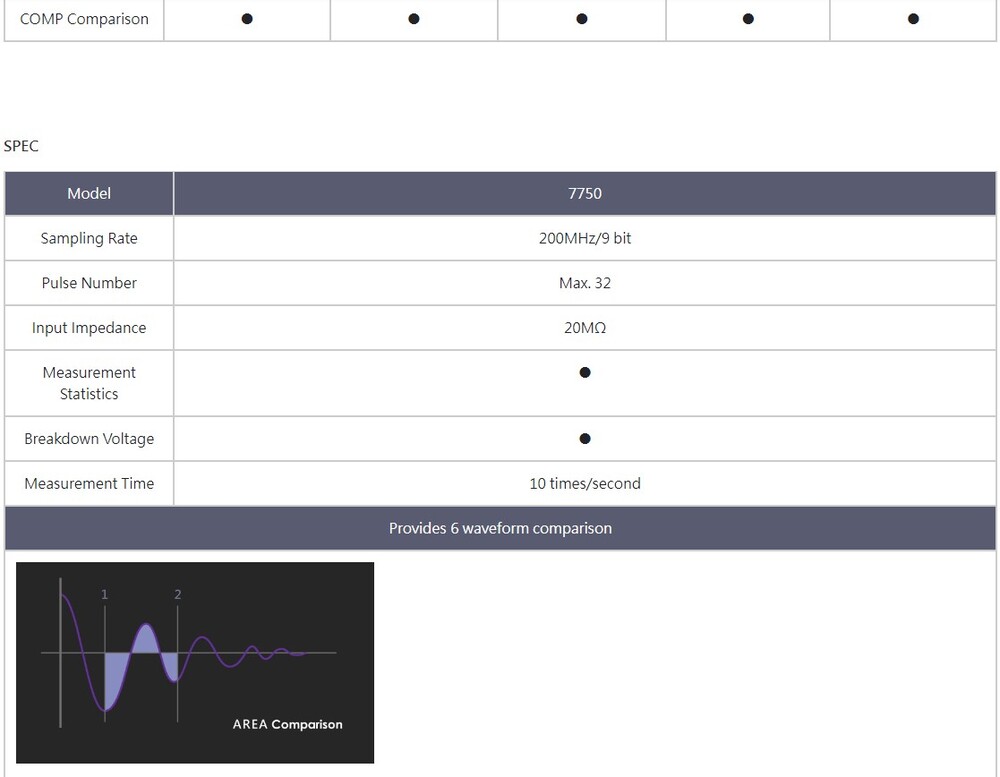Select the COMP Comparison row label

pos(84,19)
